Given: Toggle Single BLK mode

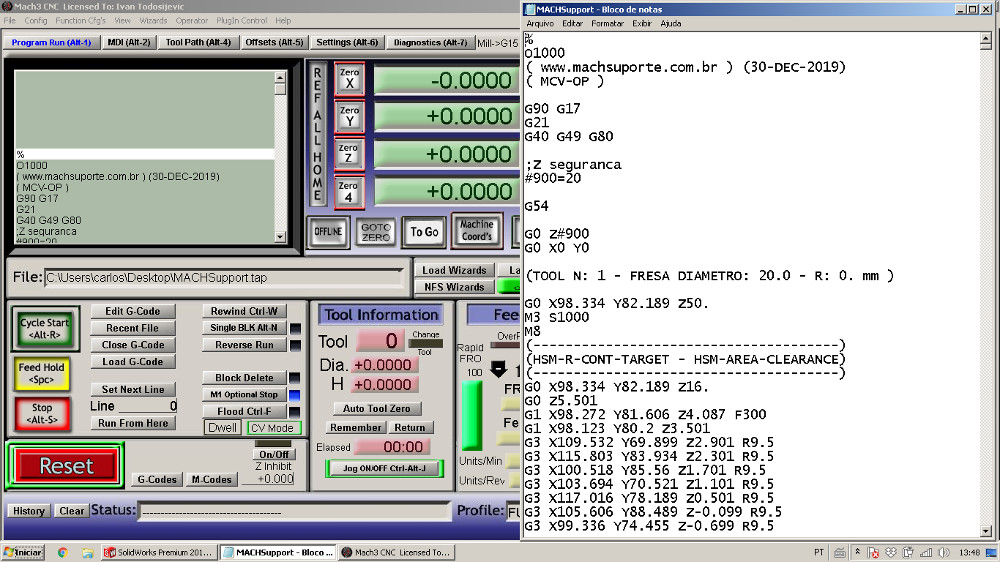Looking at the screenshot, I should 244,328.
